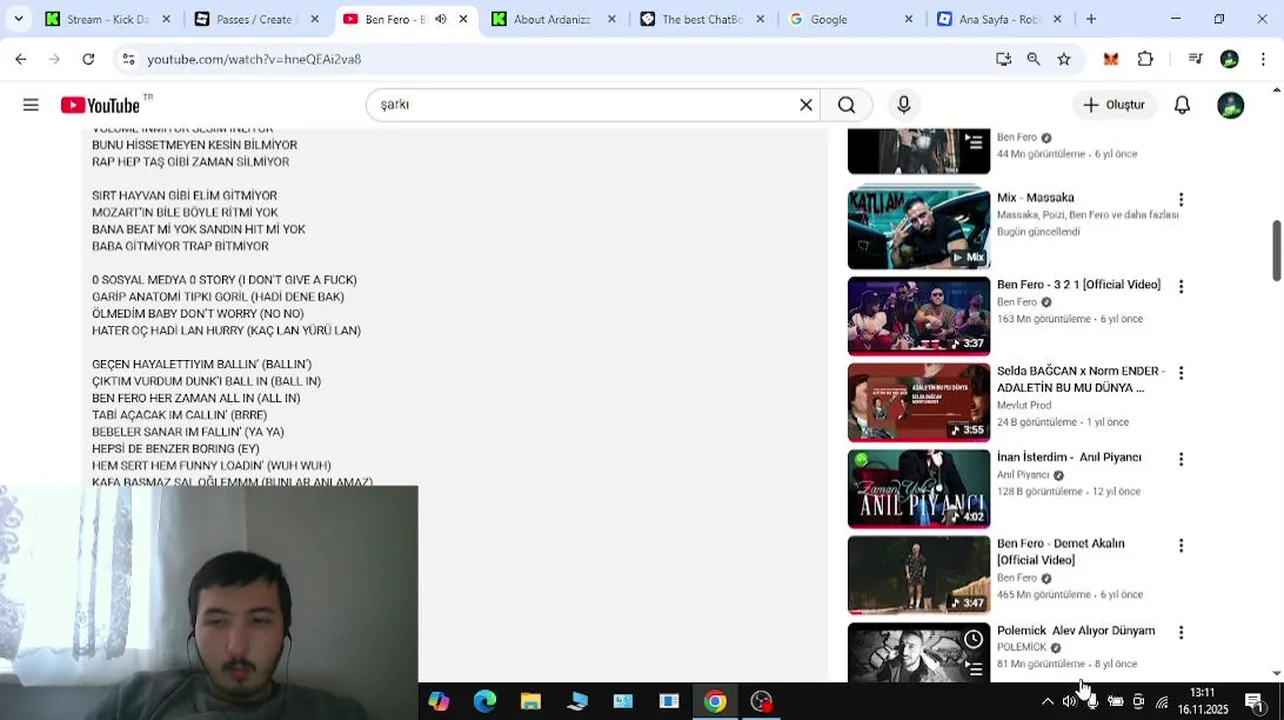
Task: Open Ben Fero - 3 2 1 video title
Action: click(1078, 285)
